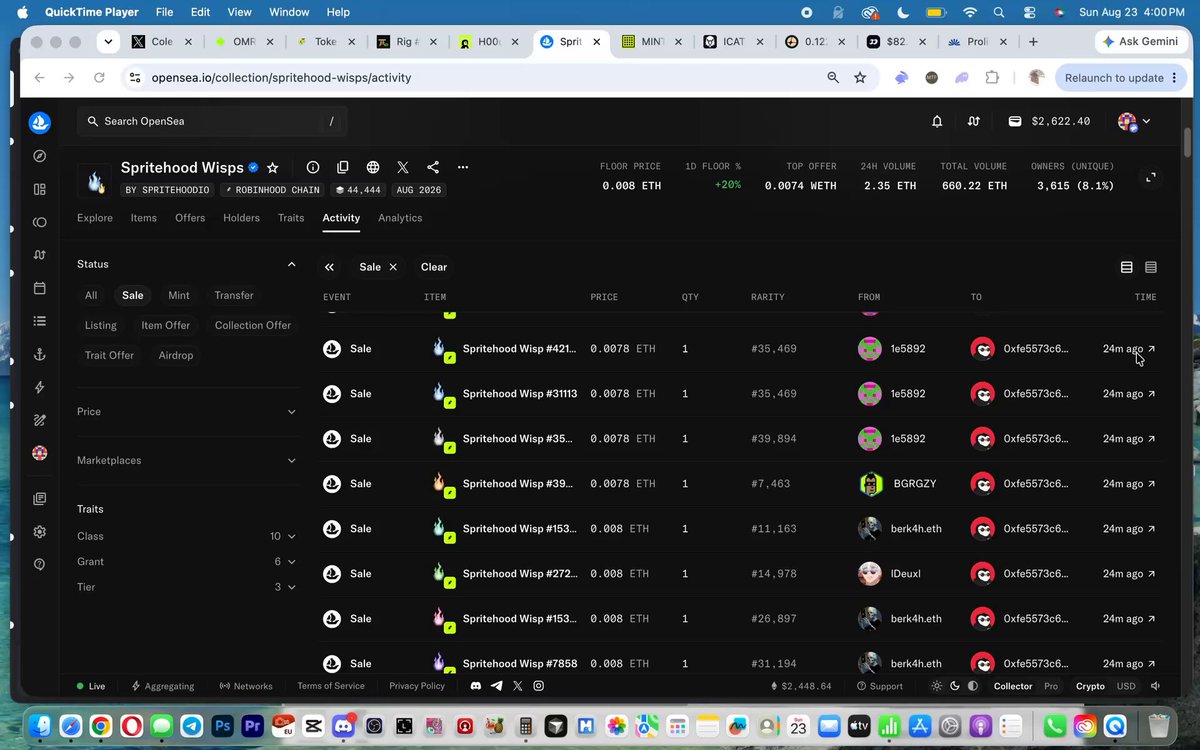Switch to the Offers tab
Image resolution: width=1200 pixels, height=750 pixels.
[x=190, y=218]
